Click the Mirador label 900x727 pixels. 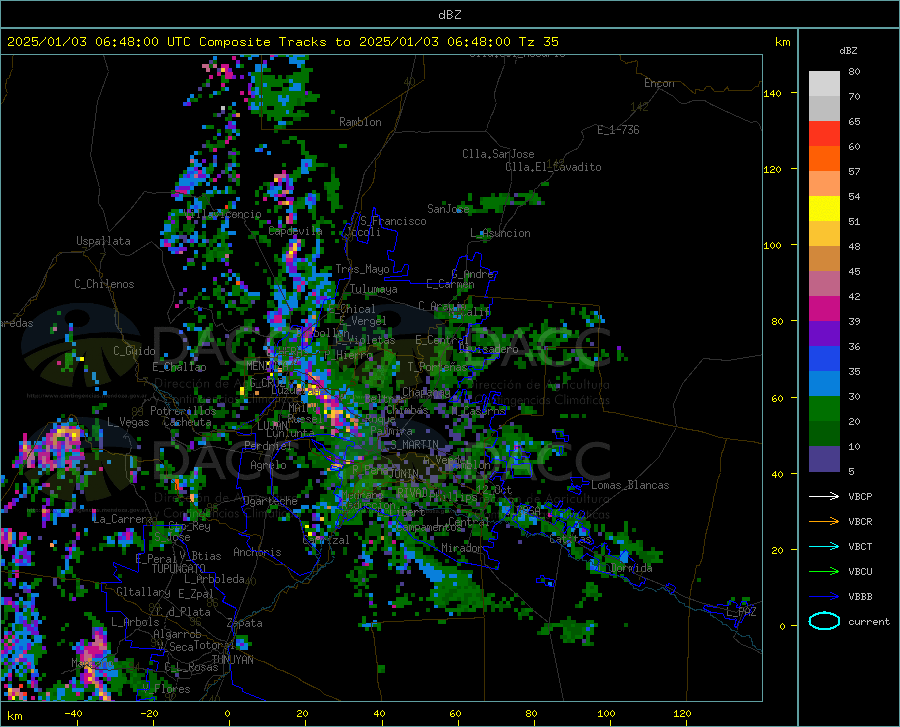coord(461,548)
